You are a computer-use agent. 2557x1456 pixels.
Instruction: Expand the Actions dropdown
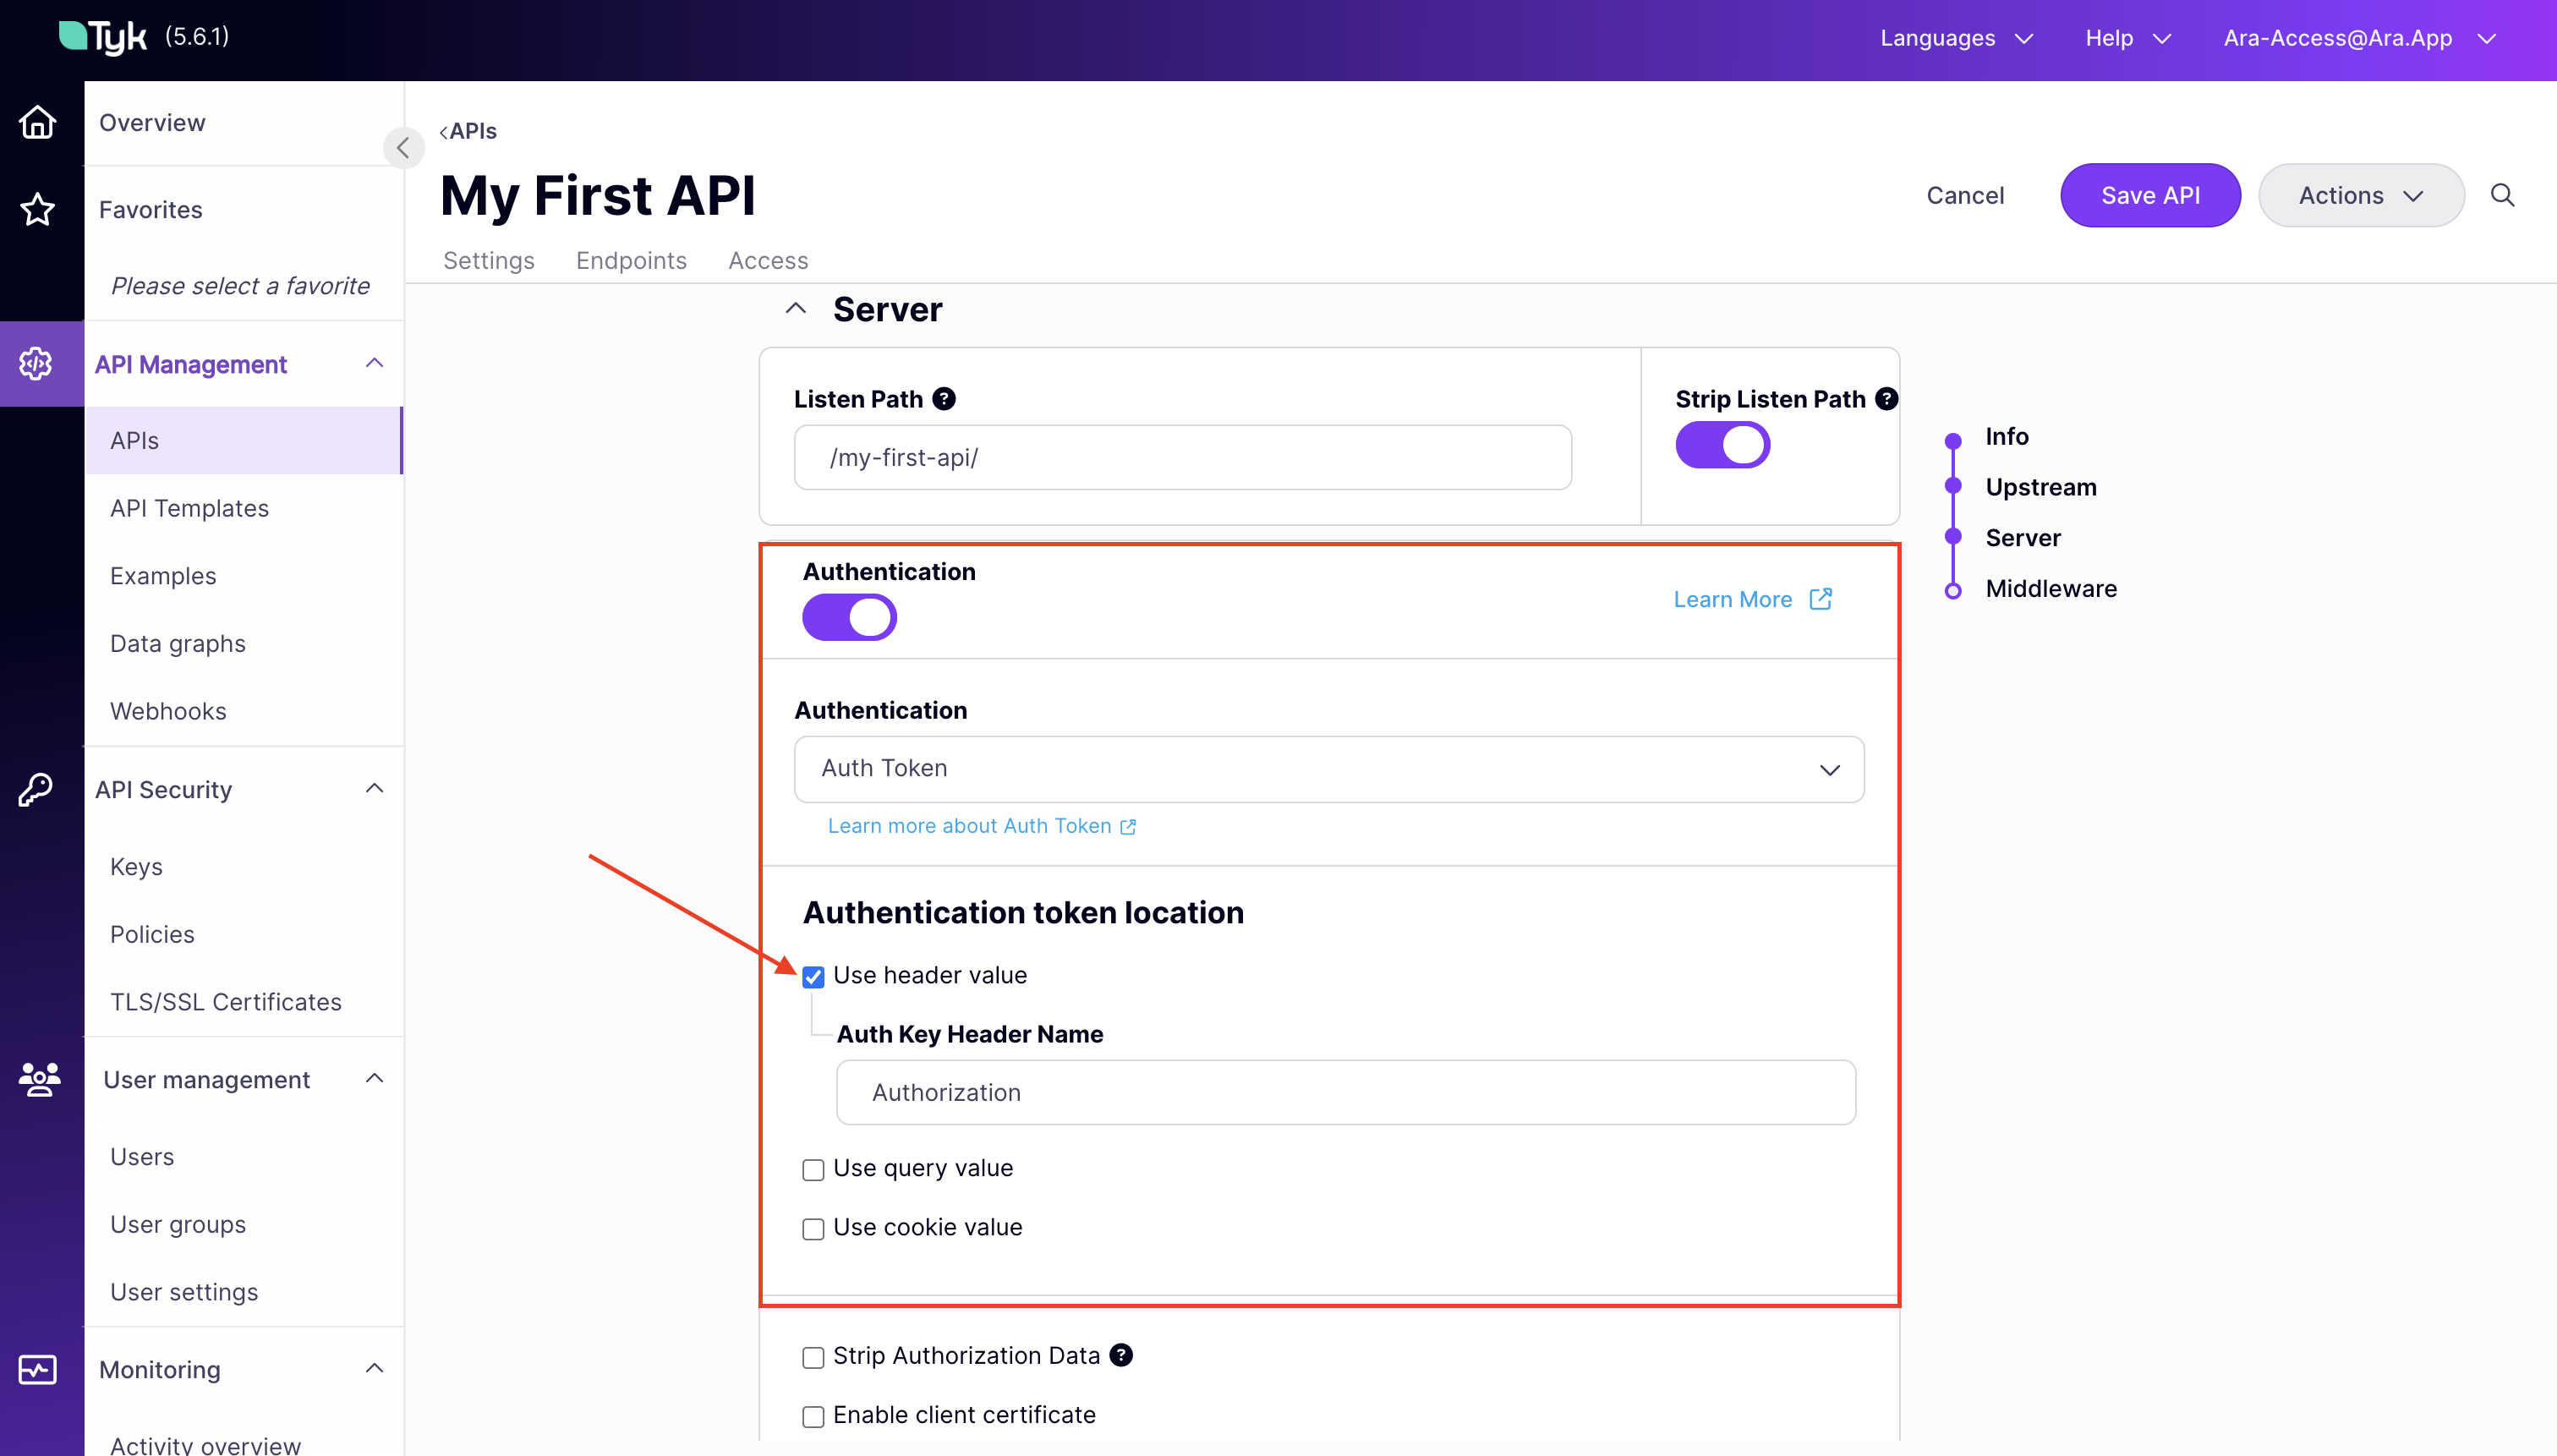(x=2361, y=195)
